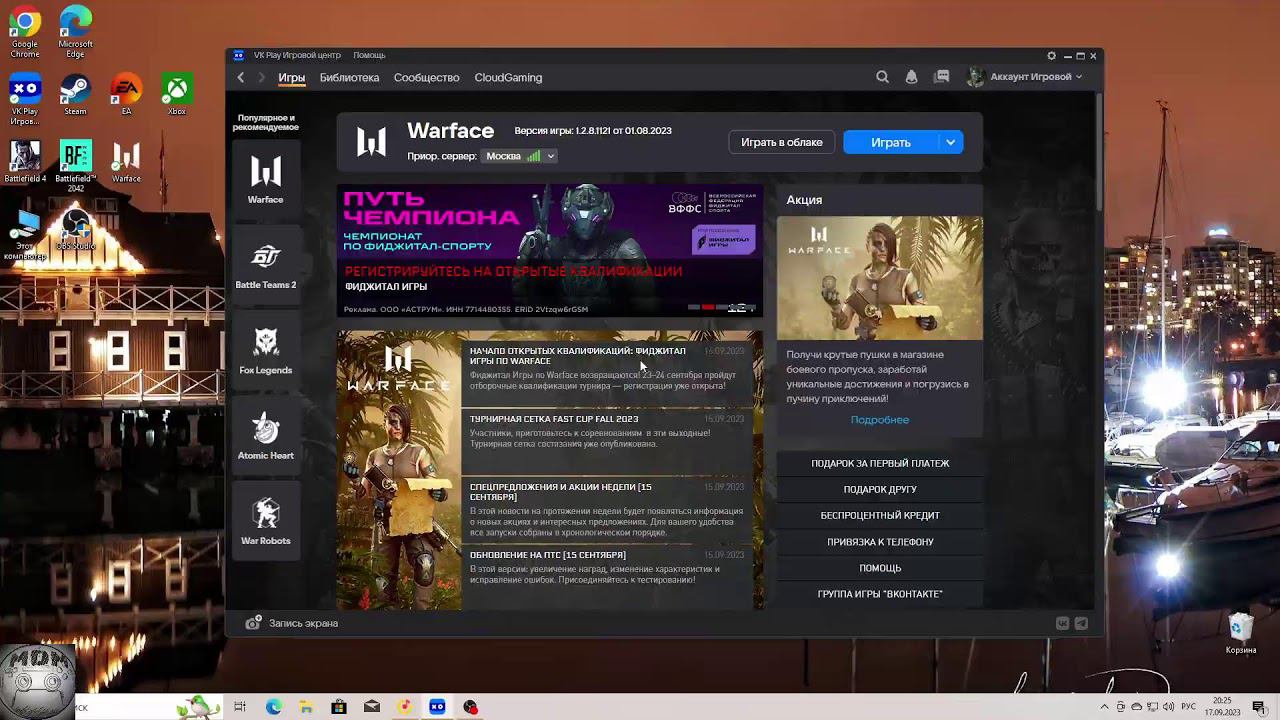
Task: Open ПРИВЯЗКА К ТЕЛЕФОНУ link
Action: click(x=880, y=542)
